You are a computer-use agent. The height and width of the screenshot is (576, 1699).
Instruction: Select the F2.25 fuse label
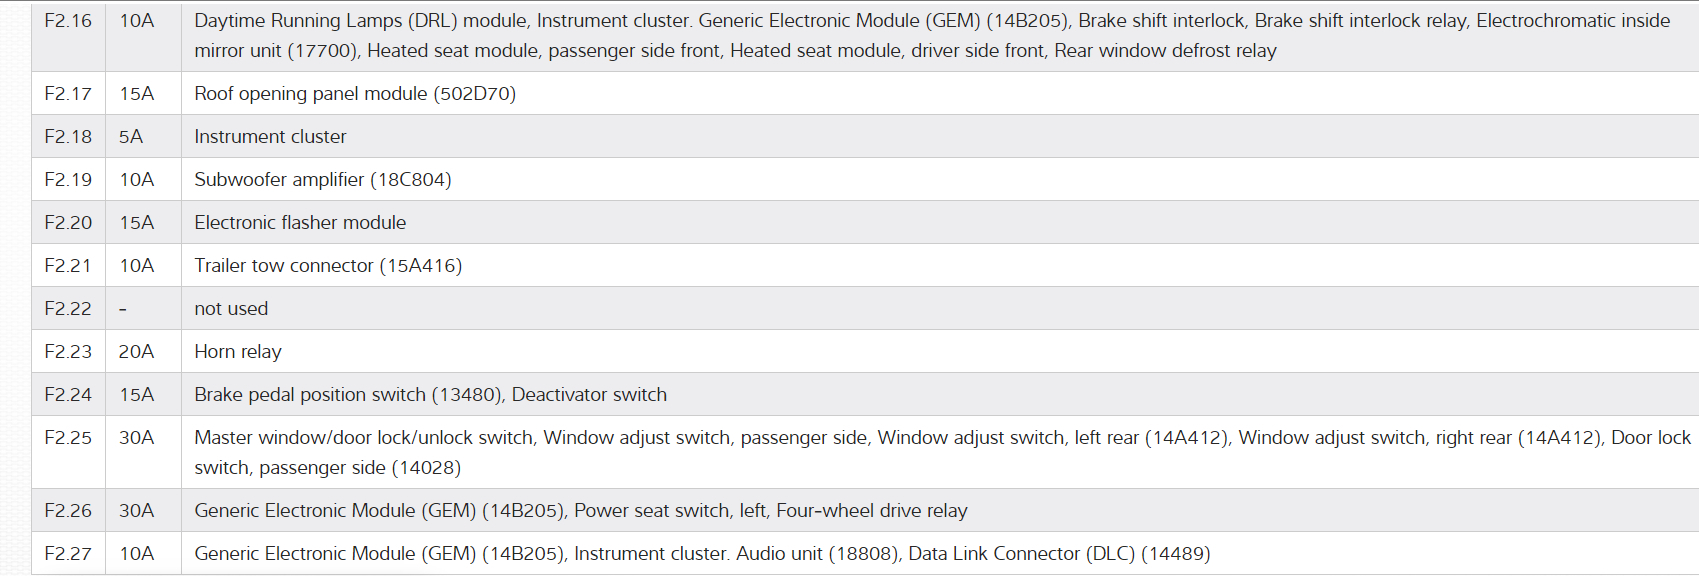68,438
